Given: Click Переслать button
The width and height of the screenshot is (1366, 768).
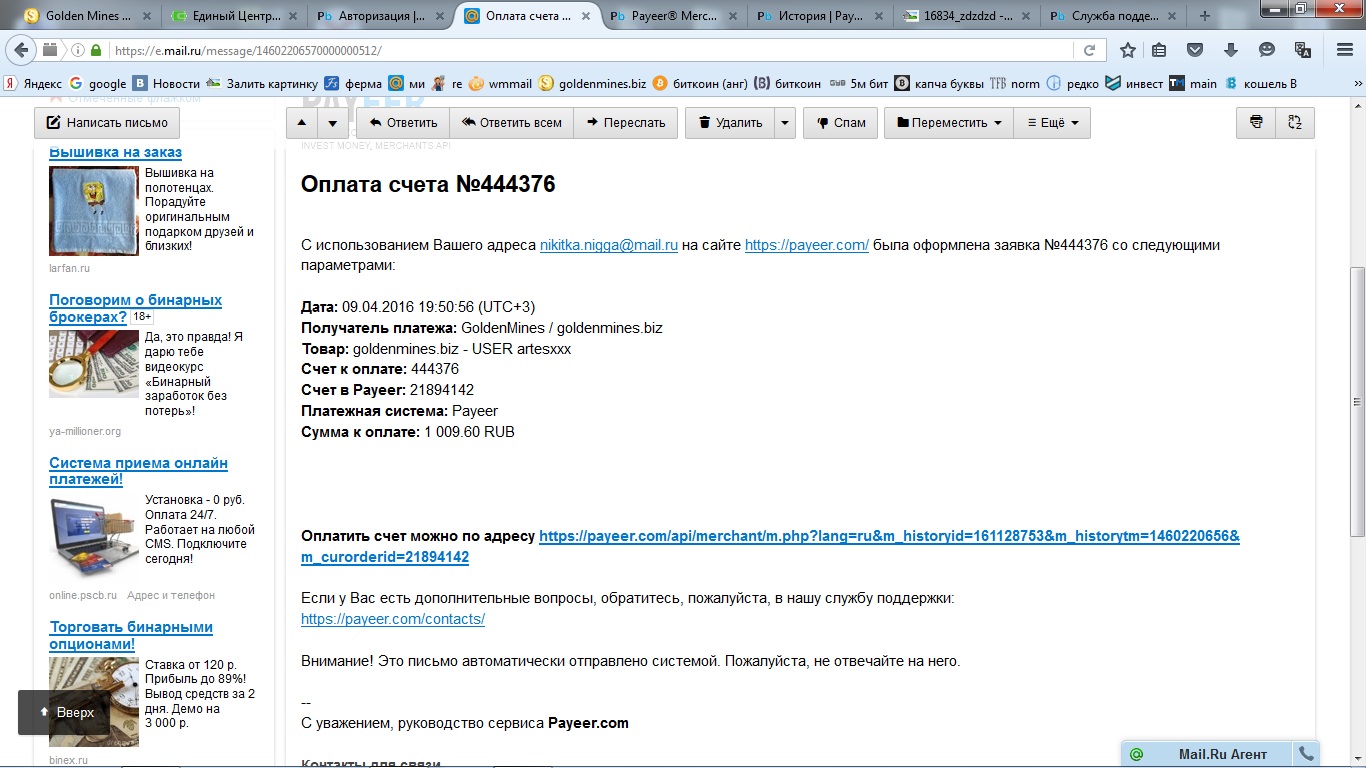Looking at the screenshot, I should [626, 123].
